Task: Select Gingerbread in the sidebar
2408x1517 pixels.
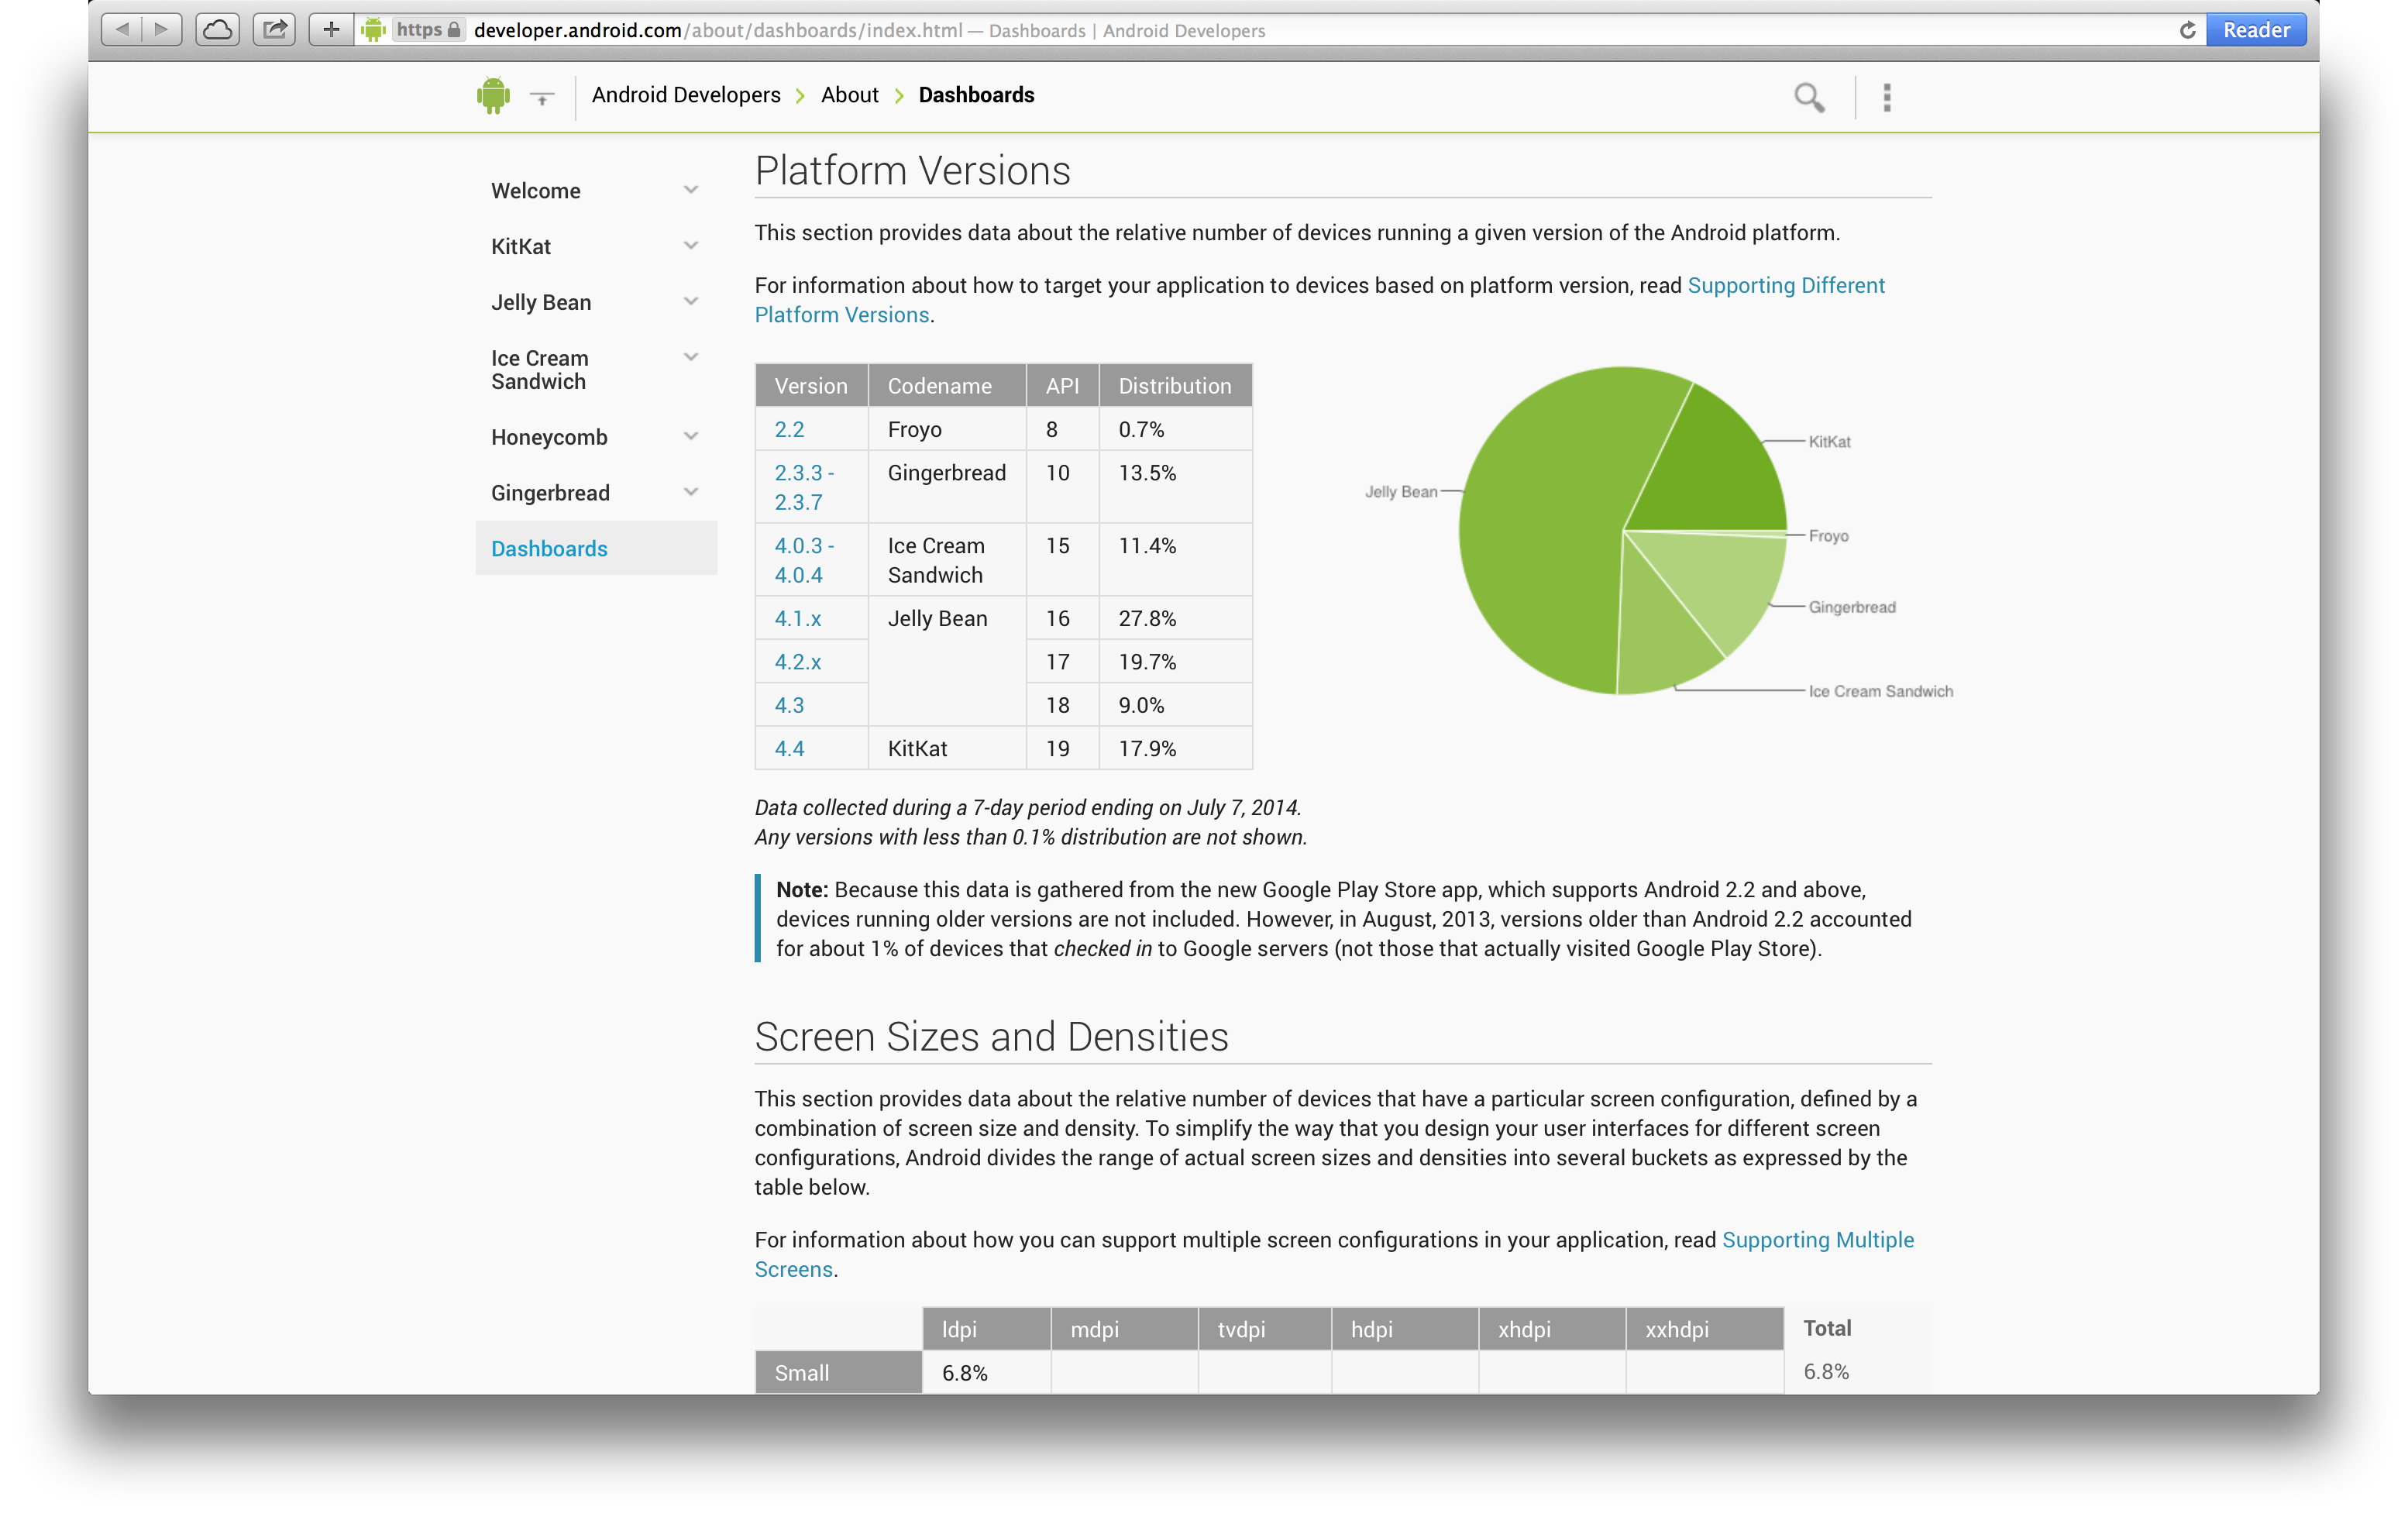Action: [550, 494]
